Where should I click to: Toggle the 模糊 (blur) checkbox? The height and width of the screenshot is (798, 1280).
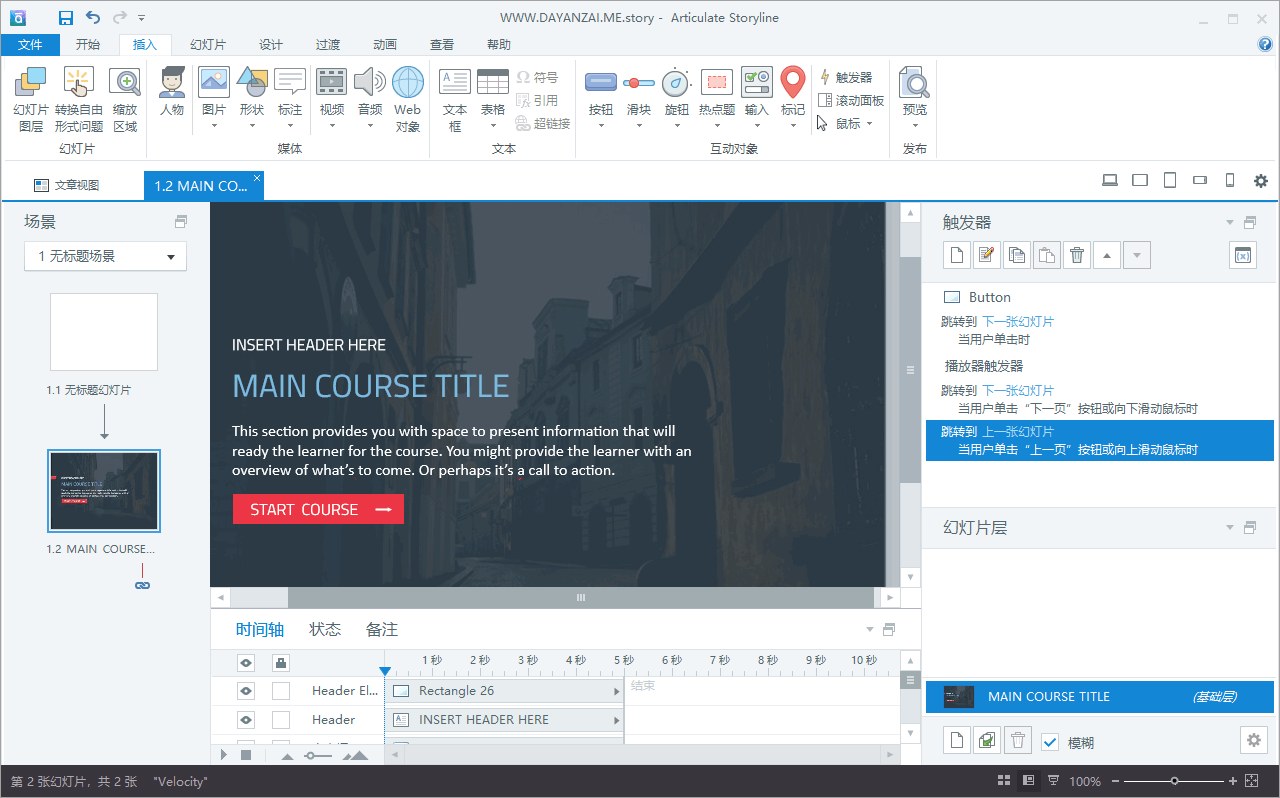(1050, 742)
